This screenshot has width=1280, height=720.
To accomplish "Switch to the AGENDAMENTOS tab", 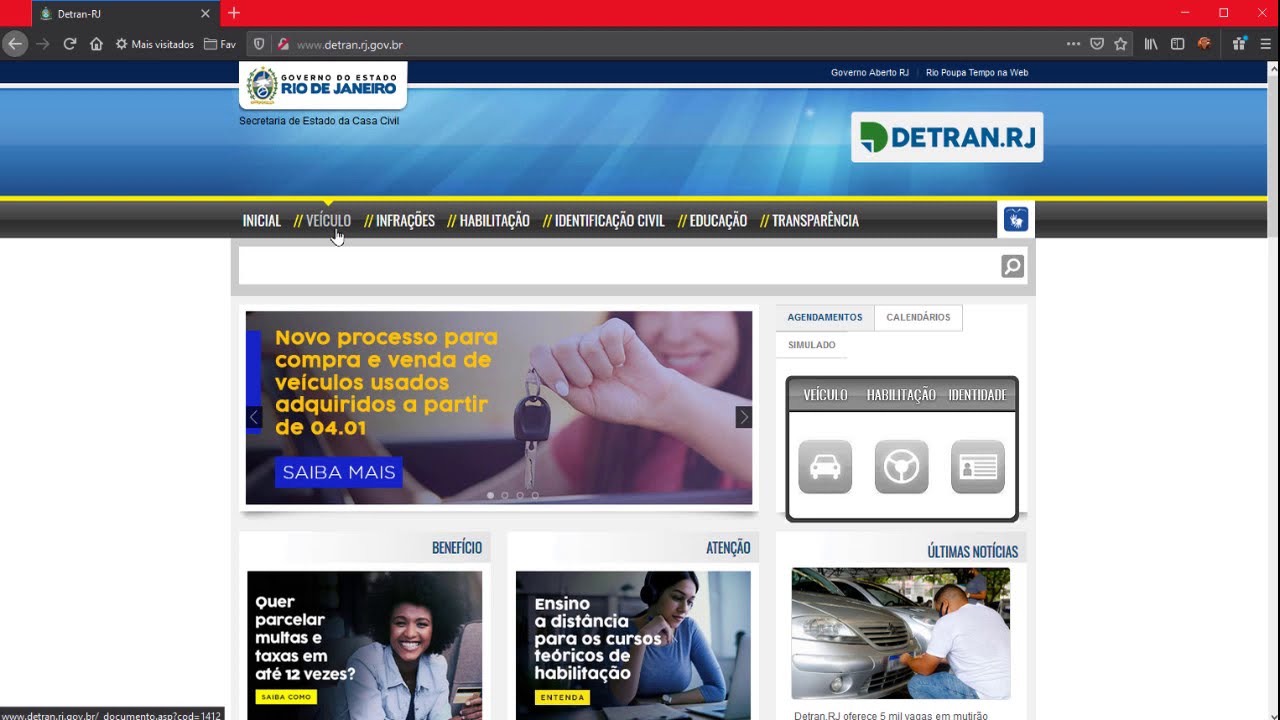I will pyautogui.click(x=825, y=317).
